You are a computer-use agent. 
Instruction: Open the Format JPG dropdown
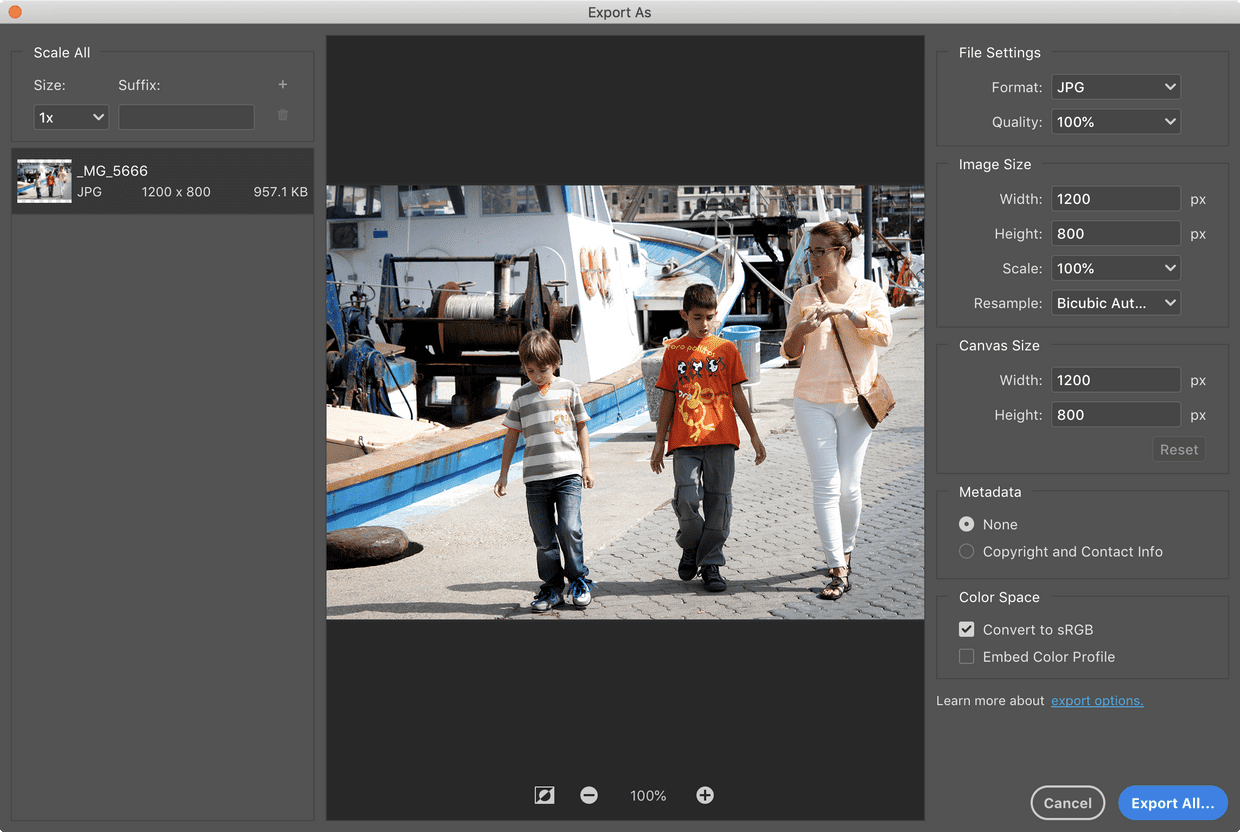1116,87
